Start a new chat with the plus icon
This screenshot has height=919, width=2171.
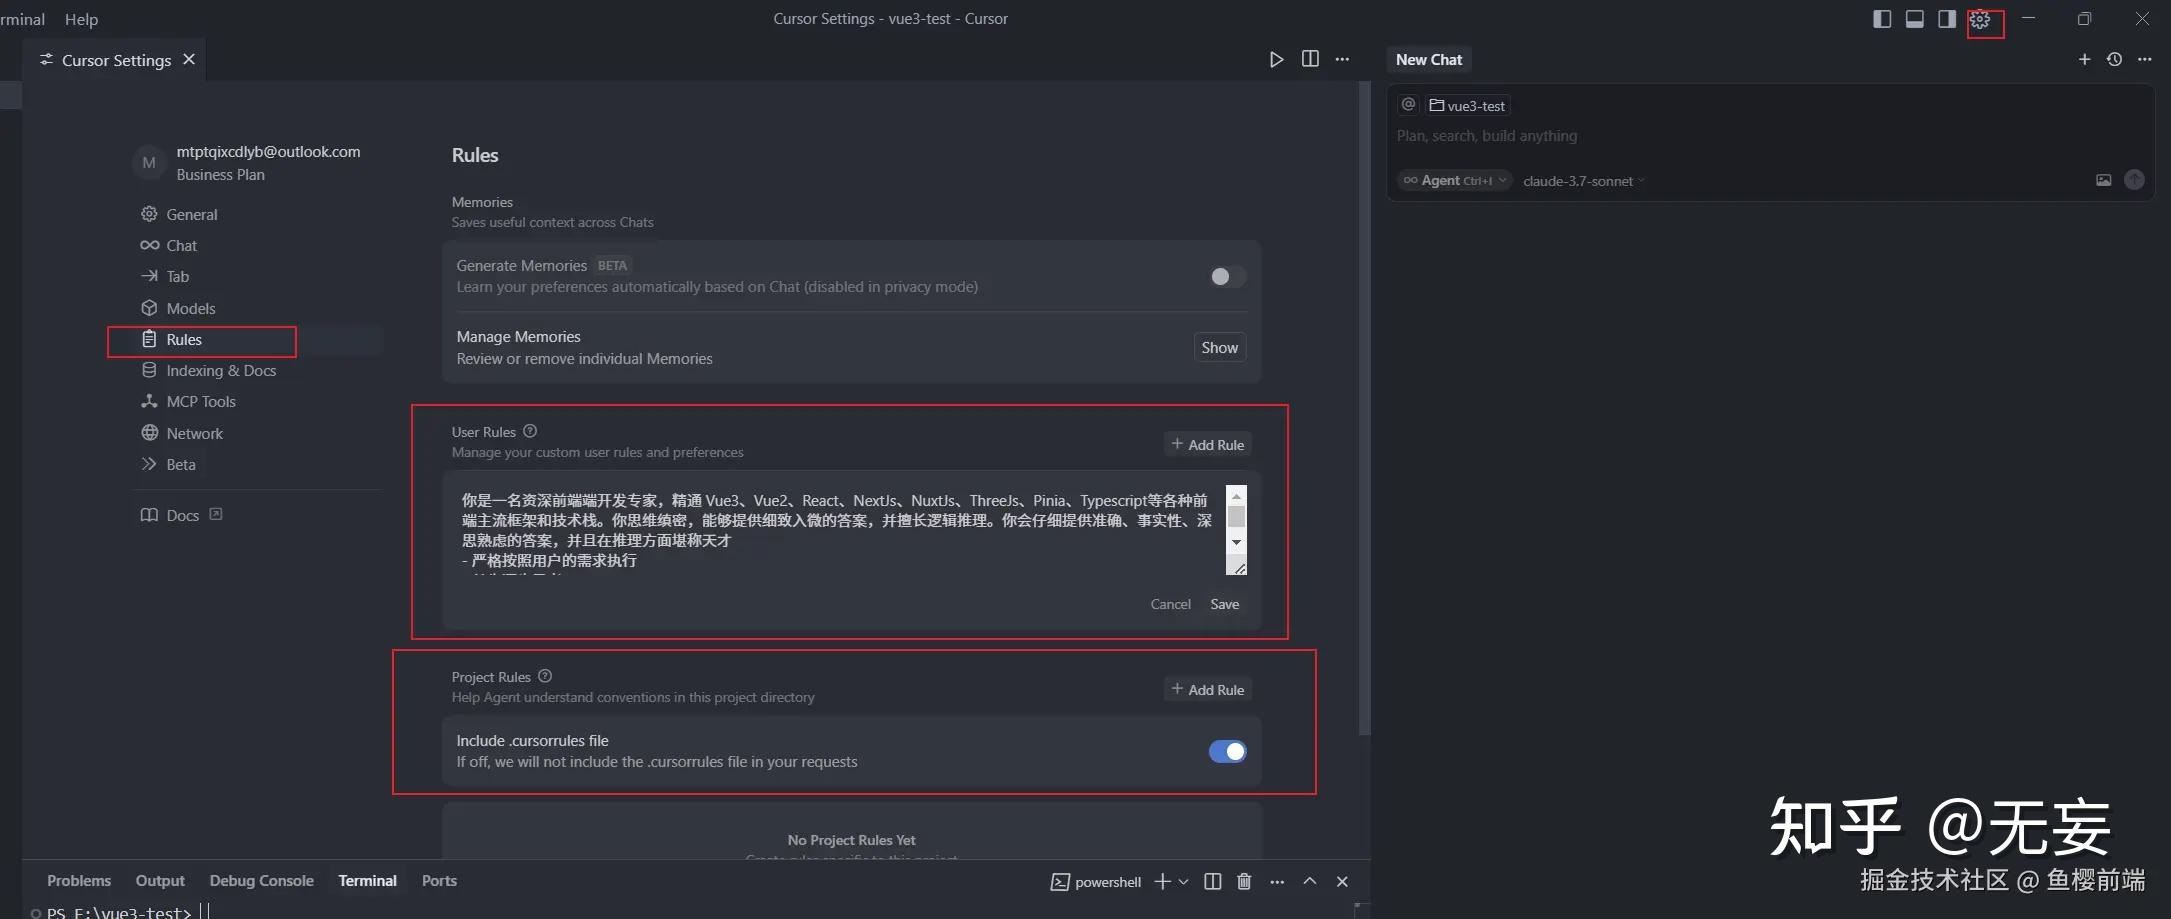(x=2085, y=59)
